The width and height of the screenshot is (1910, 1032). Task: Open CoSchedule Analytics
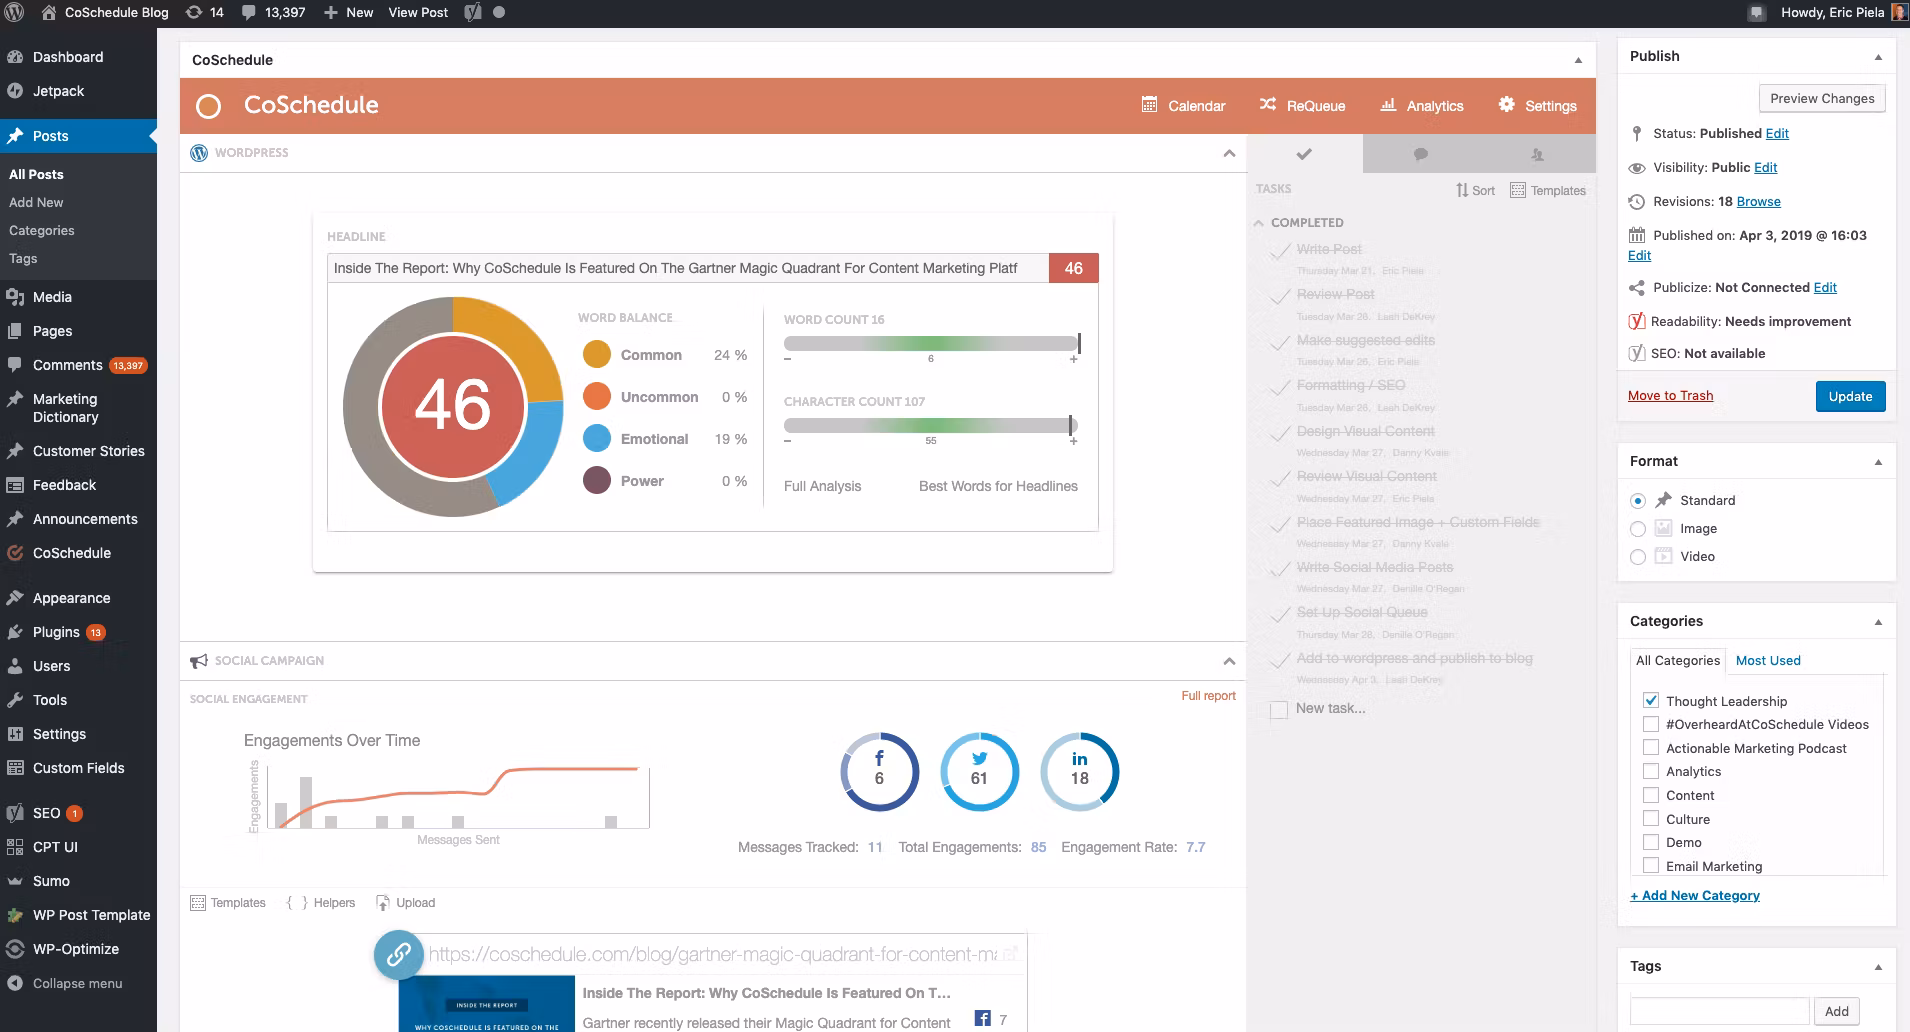click(1434, 106)
